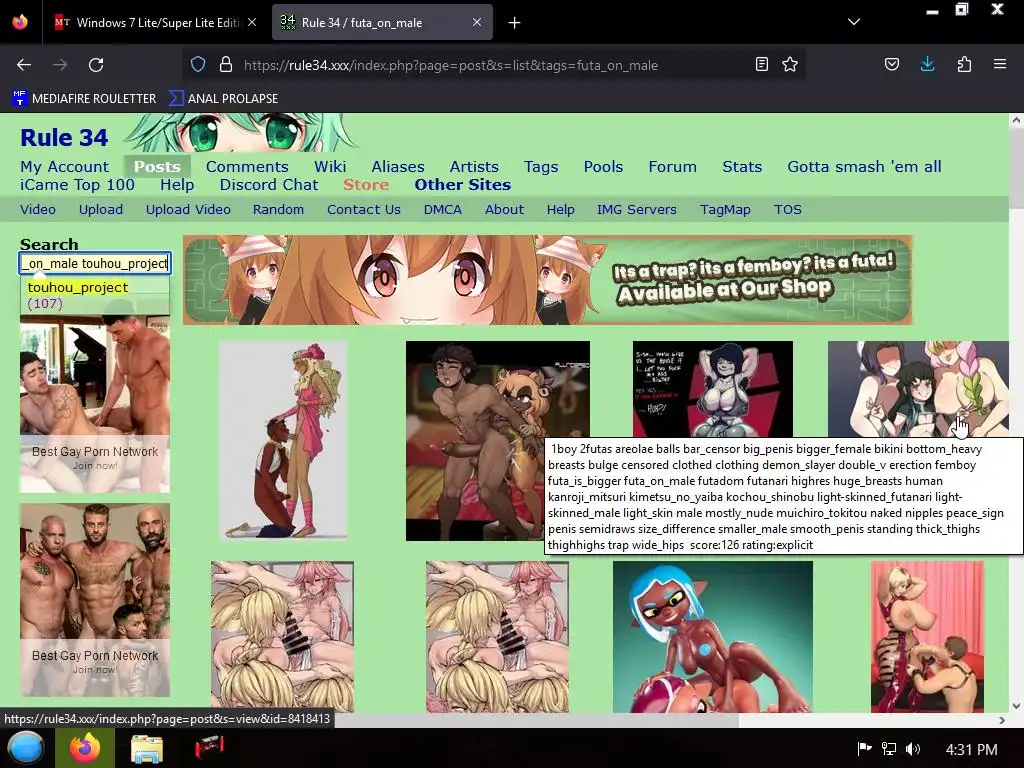Viewport: 1024px width, 768px height.
Task: Open the TOS link
Action: 788,210
